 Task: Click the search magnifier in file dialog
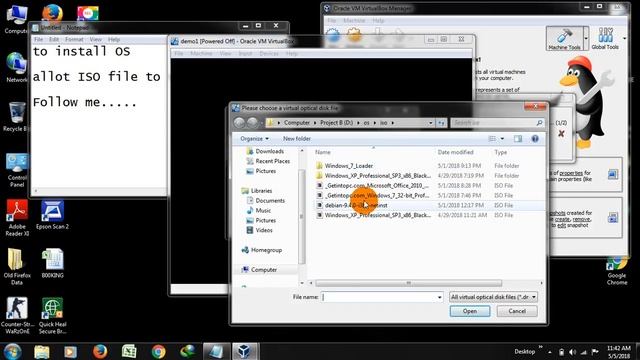[x=539, y=122]
